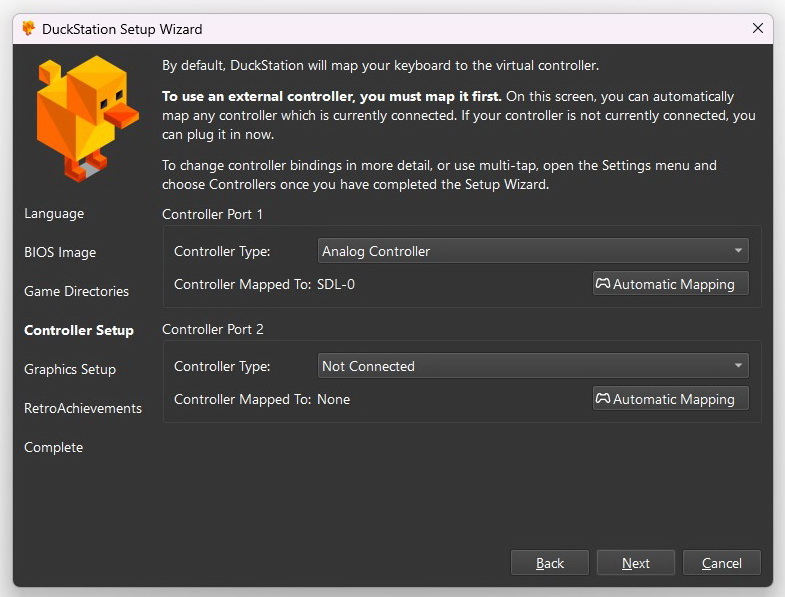Click 'To change controller bindings' paragraph
785x597 pixels.
point(439,175)
